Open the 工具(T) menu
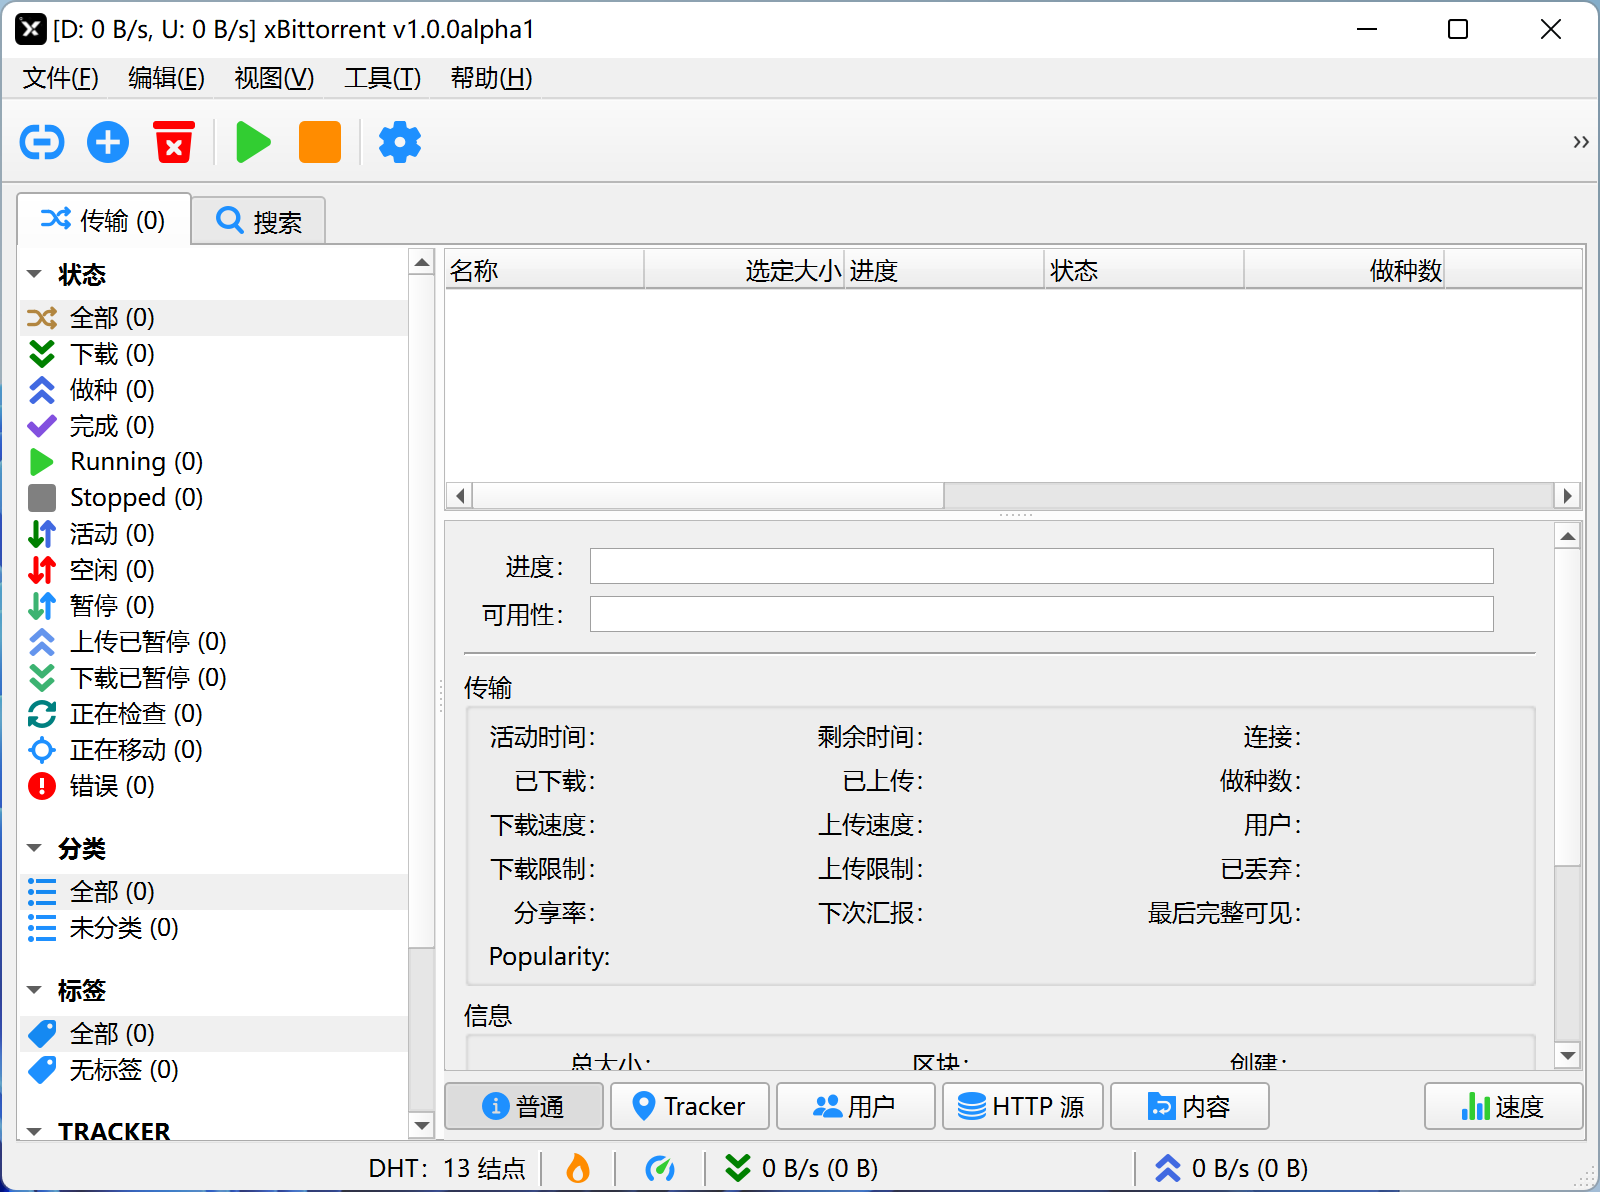This screenshot has width=1600, height=1192. tap(382, 78)
